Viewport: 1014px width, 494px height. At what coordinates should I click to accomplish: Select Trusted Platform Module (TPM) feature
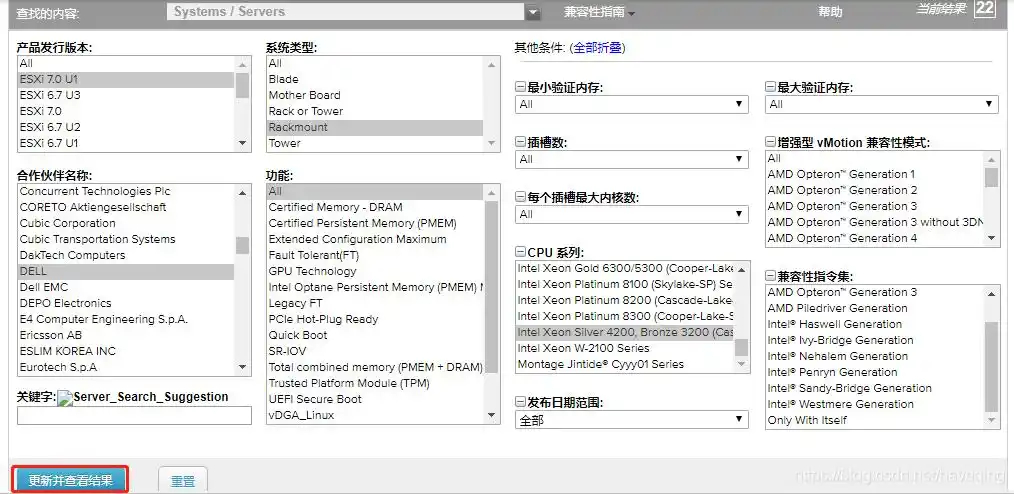tap(374, 383)
